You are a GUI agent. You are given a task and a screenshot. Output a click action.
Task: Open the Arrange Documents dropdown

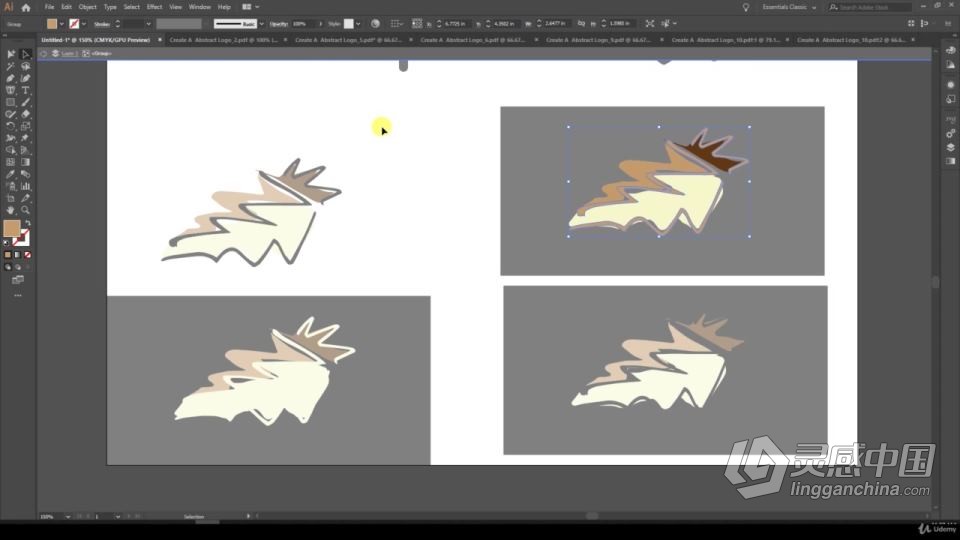(250, 7)
